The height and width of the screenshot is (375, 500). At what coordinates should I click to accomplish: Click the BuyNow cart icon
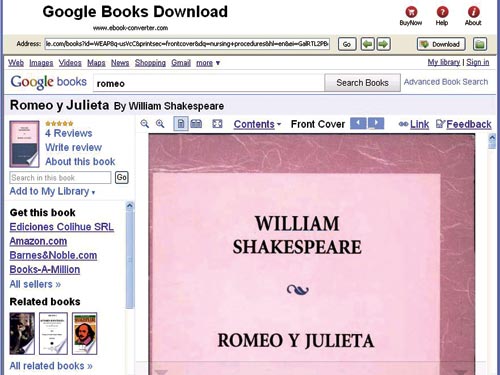tap(411, 12)
